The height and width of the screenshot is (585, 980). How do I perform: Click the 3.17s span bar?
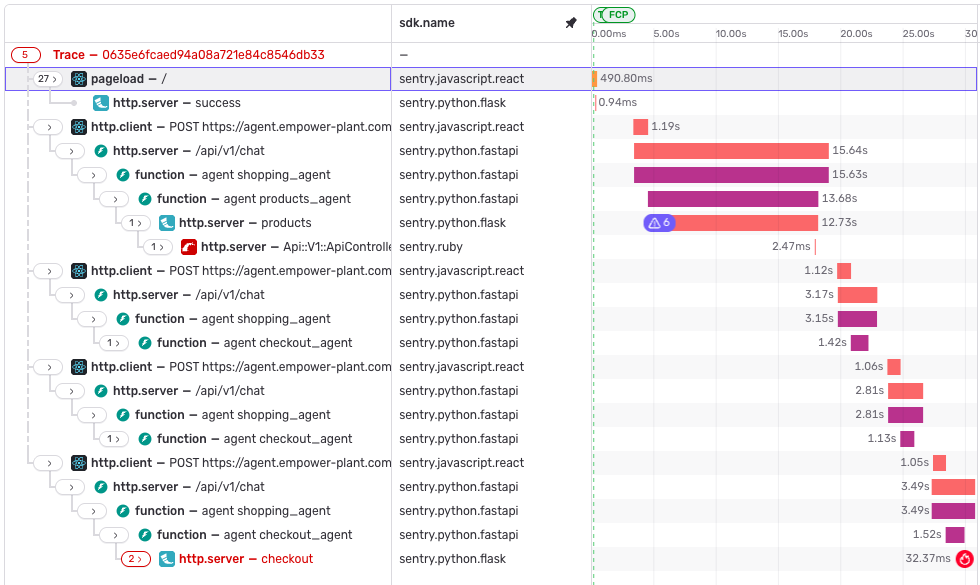(858, 295)
